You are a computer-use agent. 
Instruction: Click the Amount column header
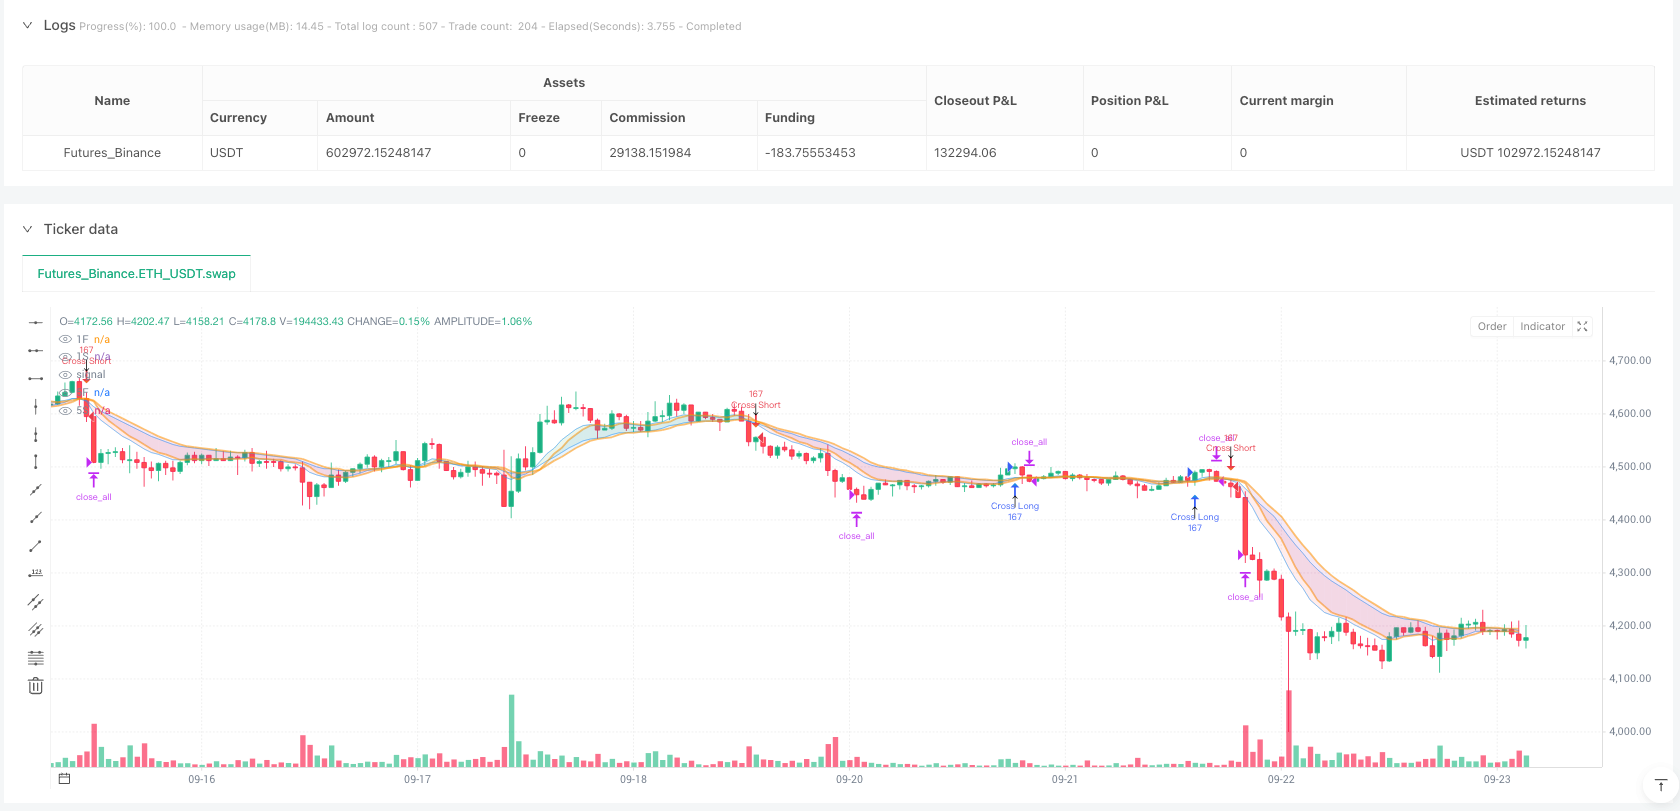click(x=414, y=118)
